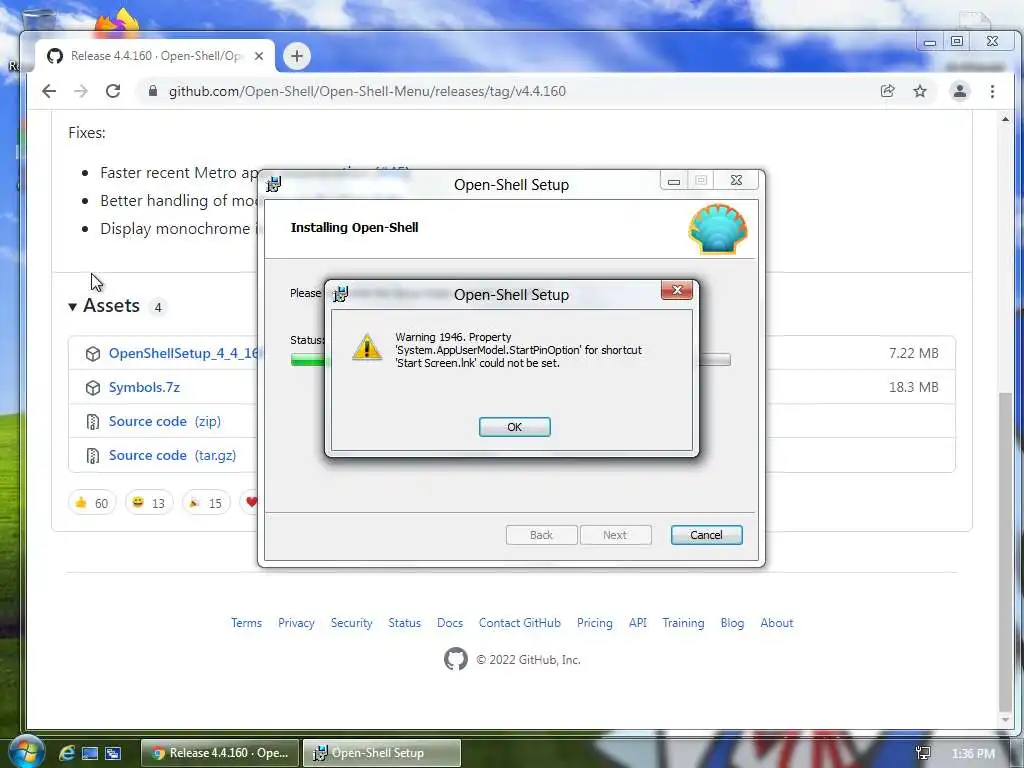The image size is (1024, 768).
Task: Click the 18.3 MB file size
Action: point(914,387)
